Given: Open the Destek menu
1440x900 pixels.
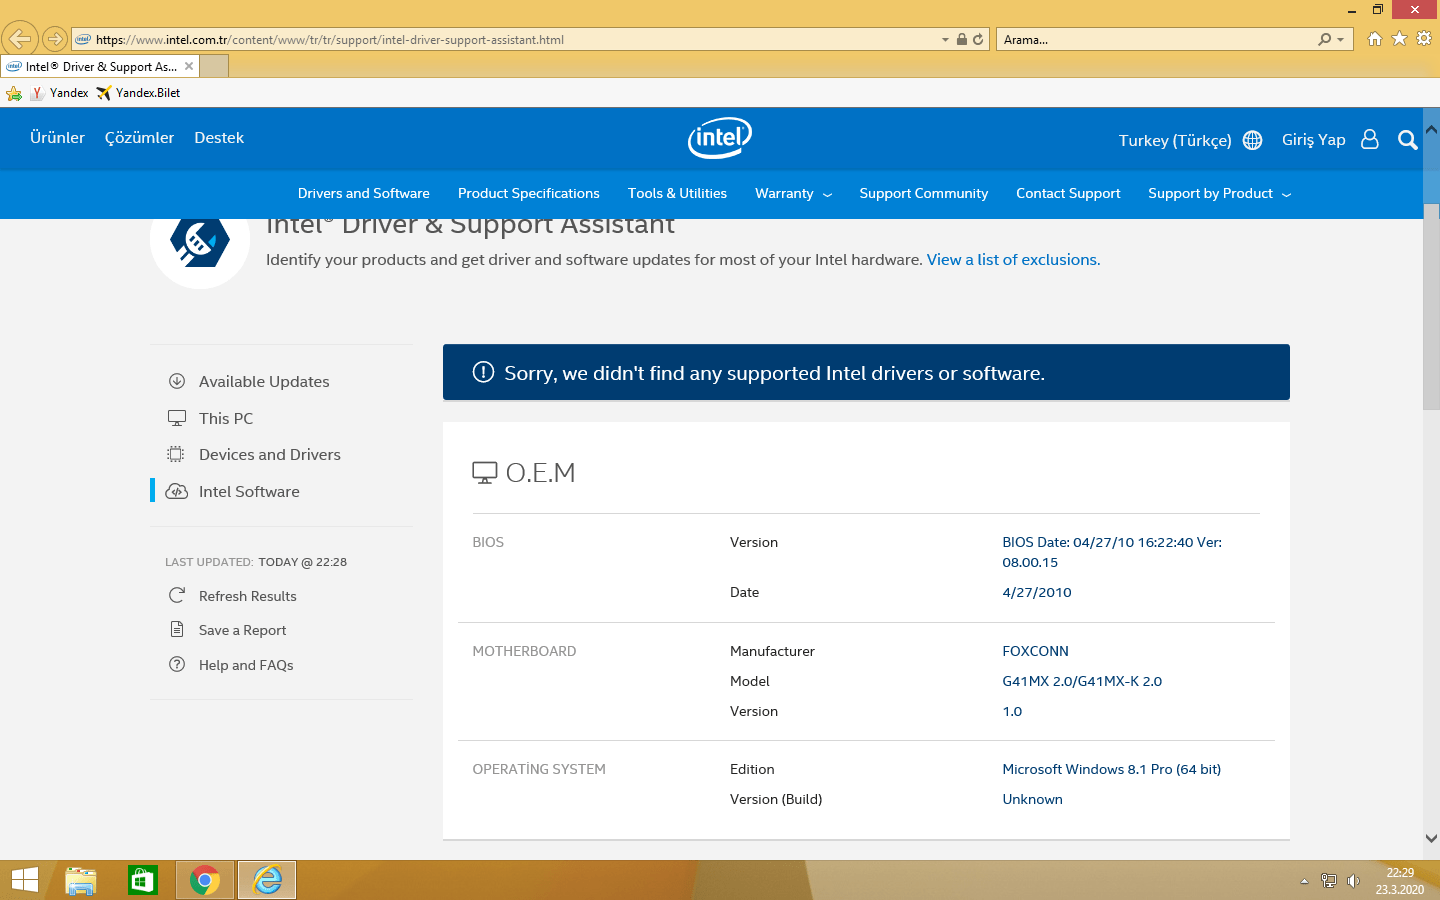Looking at the screenshot, I should click(x=219, y=138).
